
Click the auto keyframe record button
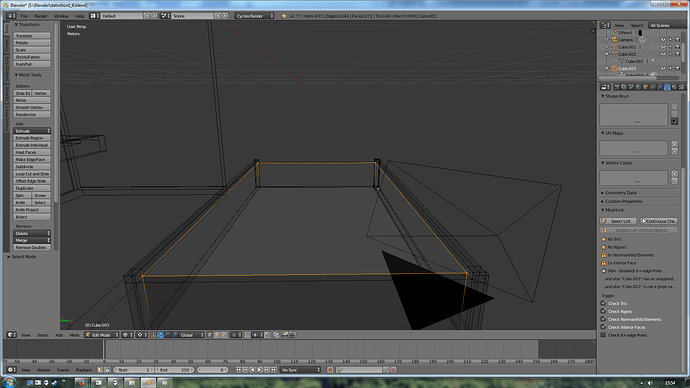pos(330,370)
